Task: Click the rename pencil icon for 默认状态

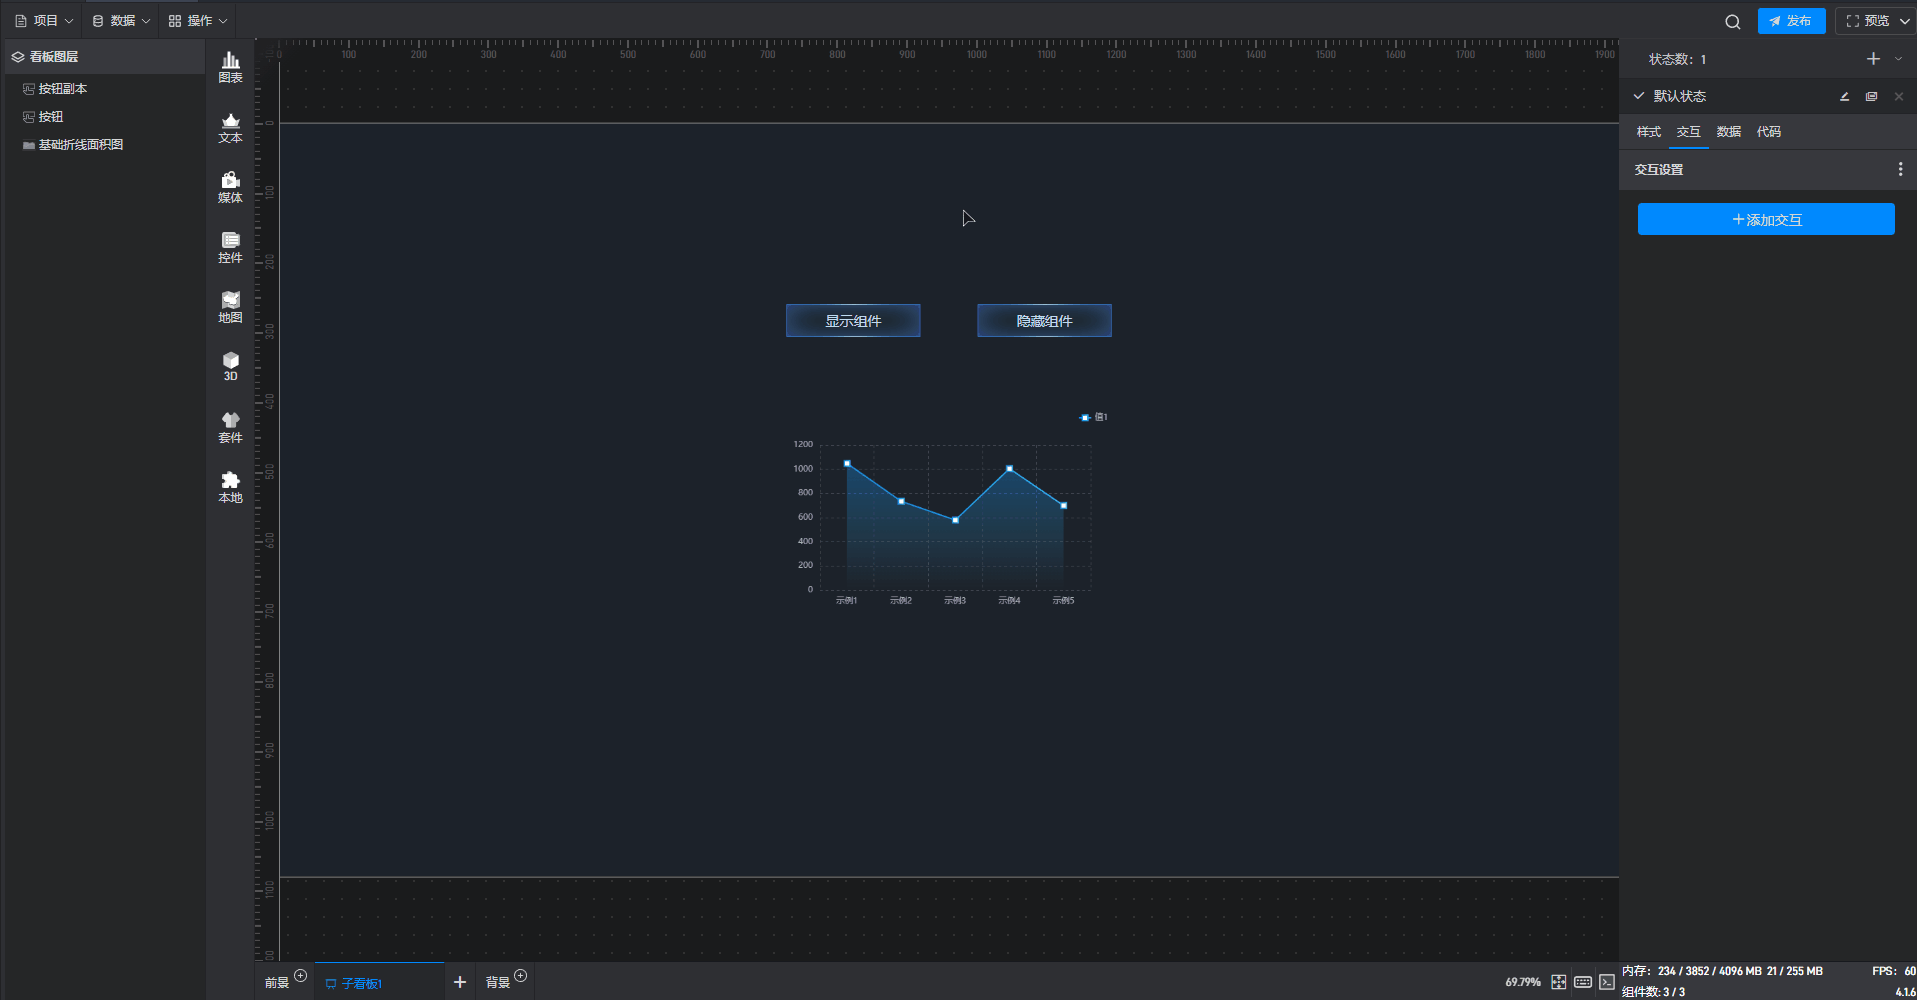Action: 1844,97
